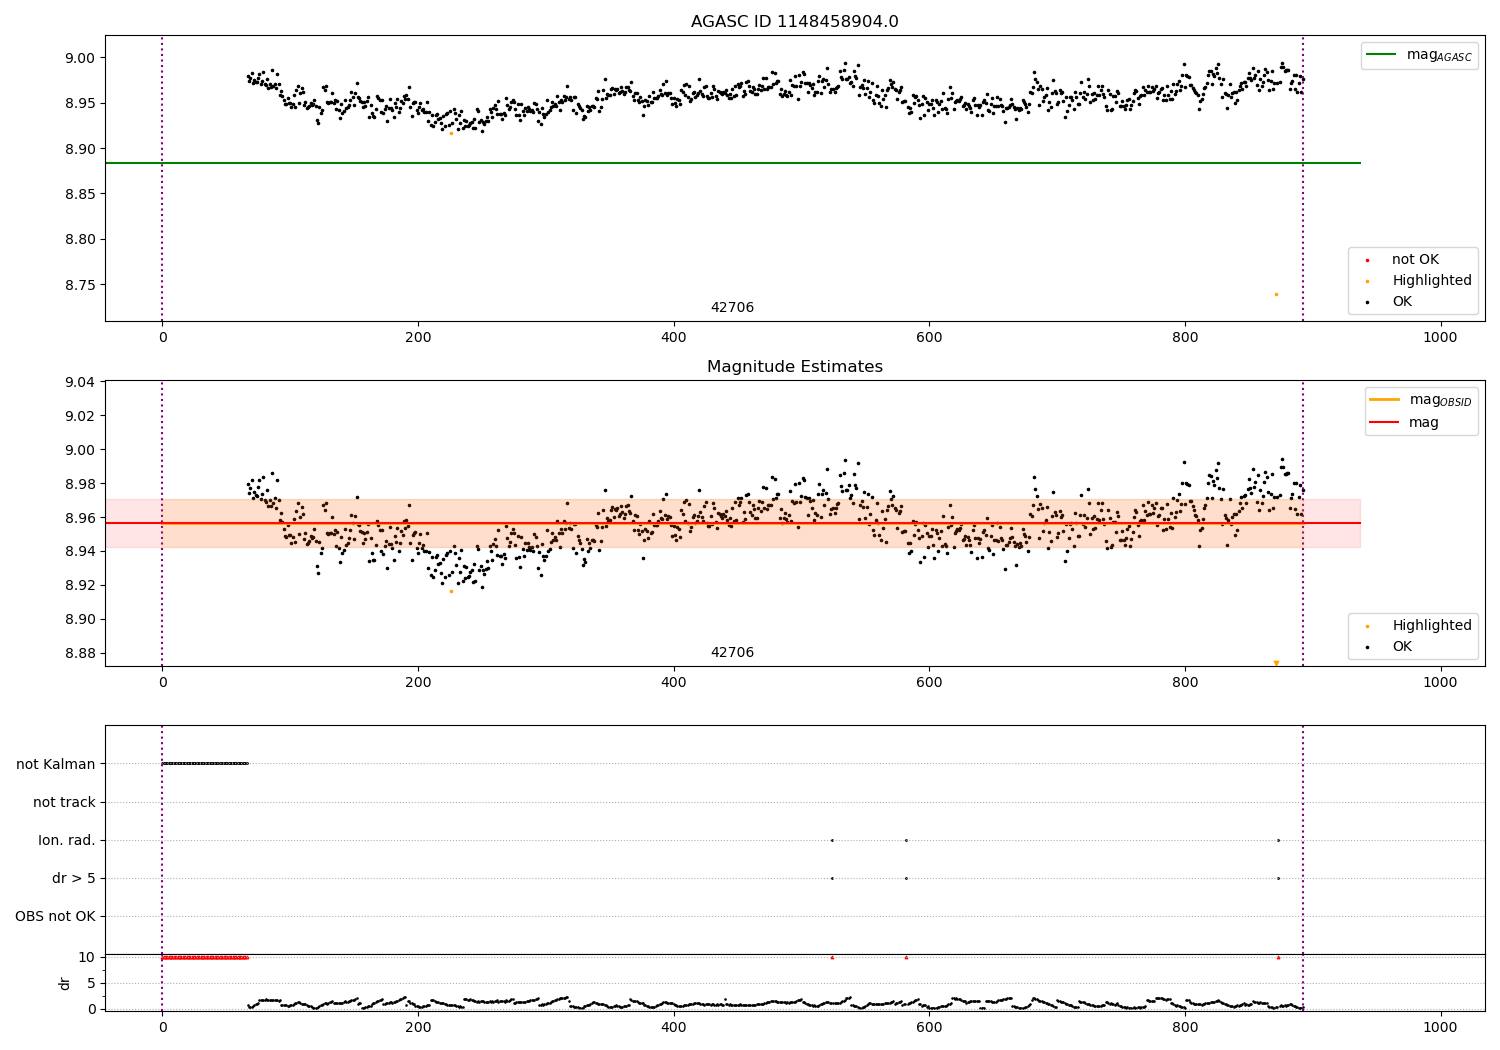Select 'OK' legend entry in middle plot
1500x1050 pixels.
pyautogui.click(x=1402, y=647)
